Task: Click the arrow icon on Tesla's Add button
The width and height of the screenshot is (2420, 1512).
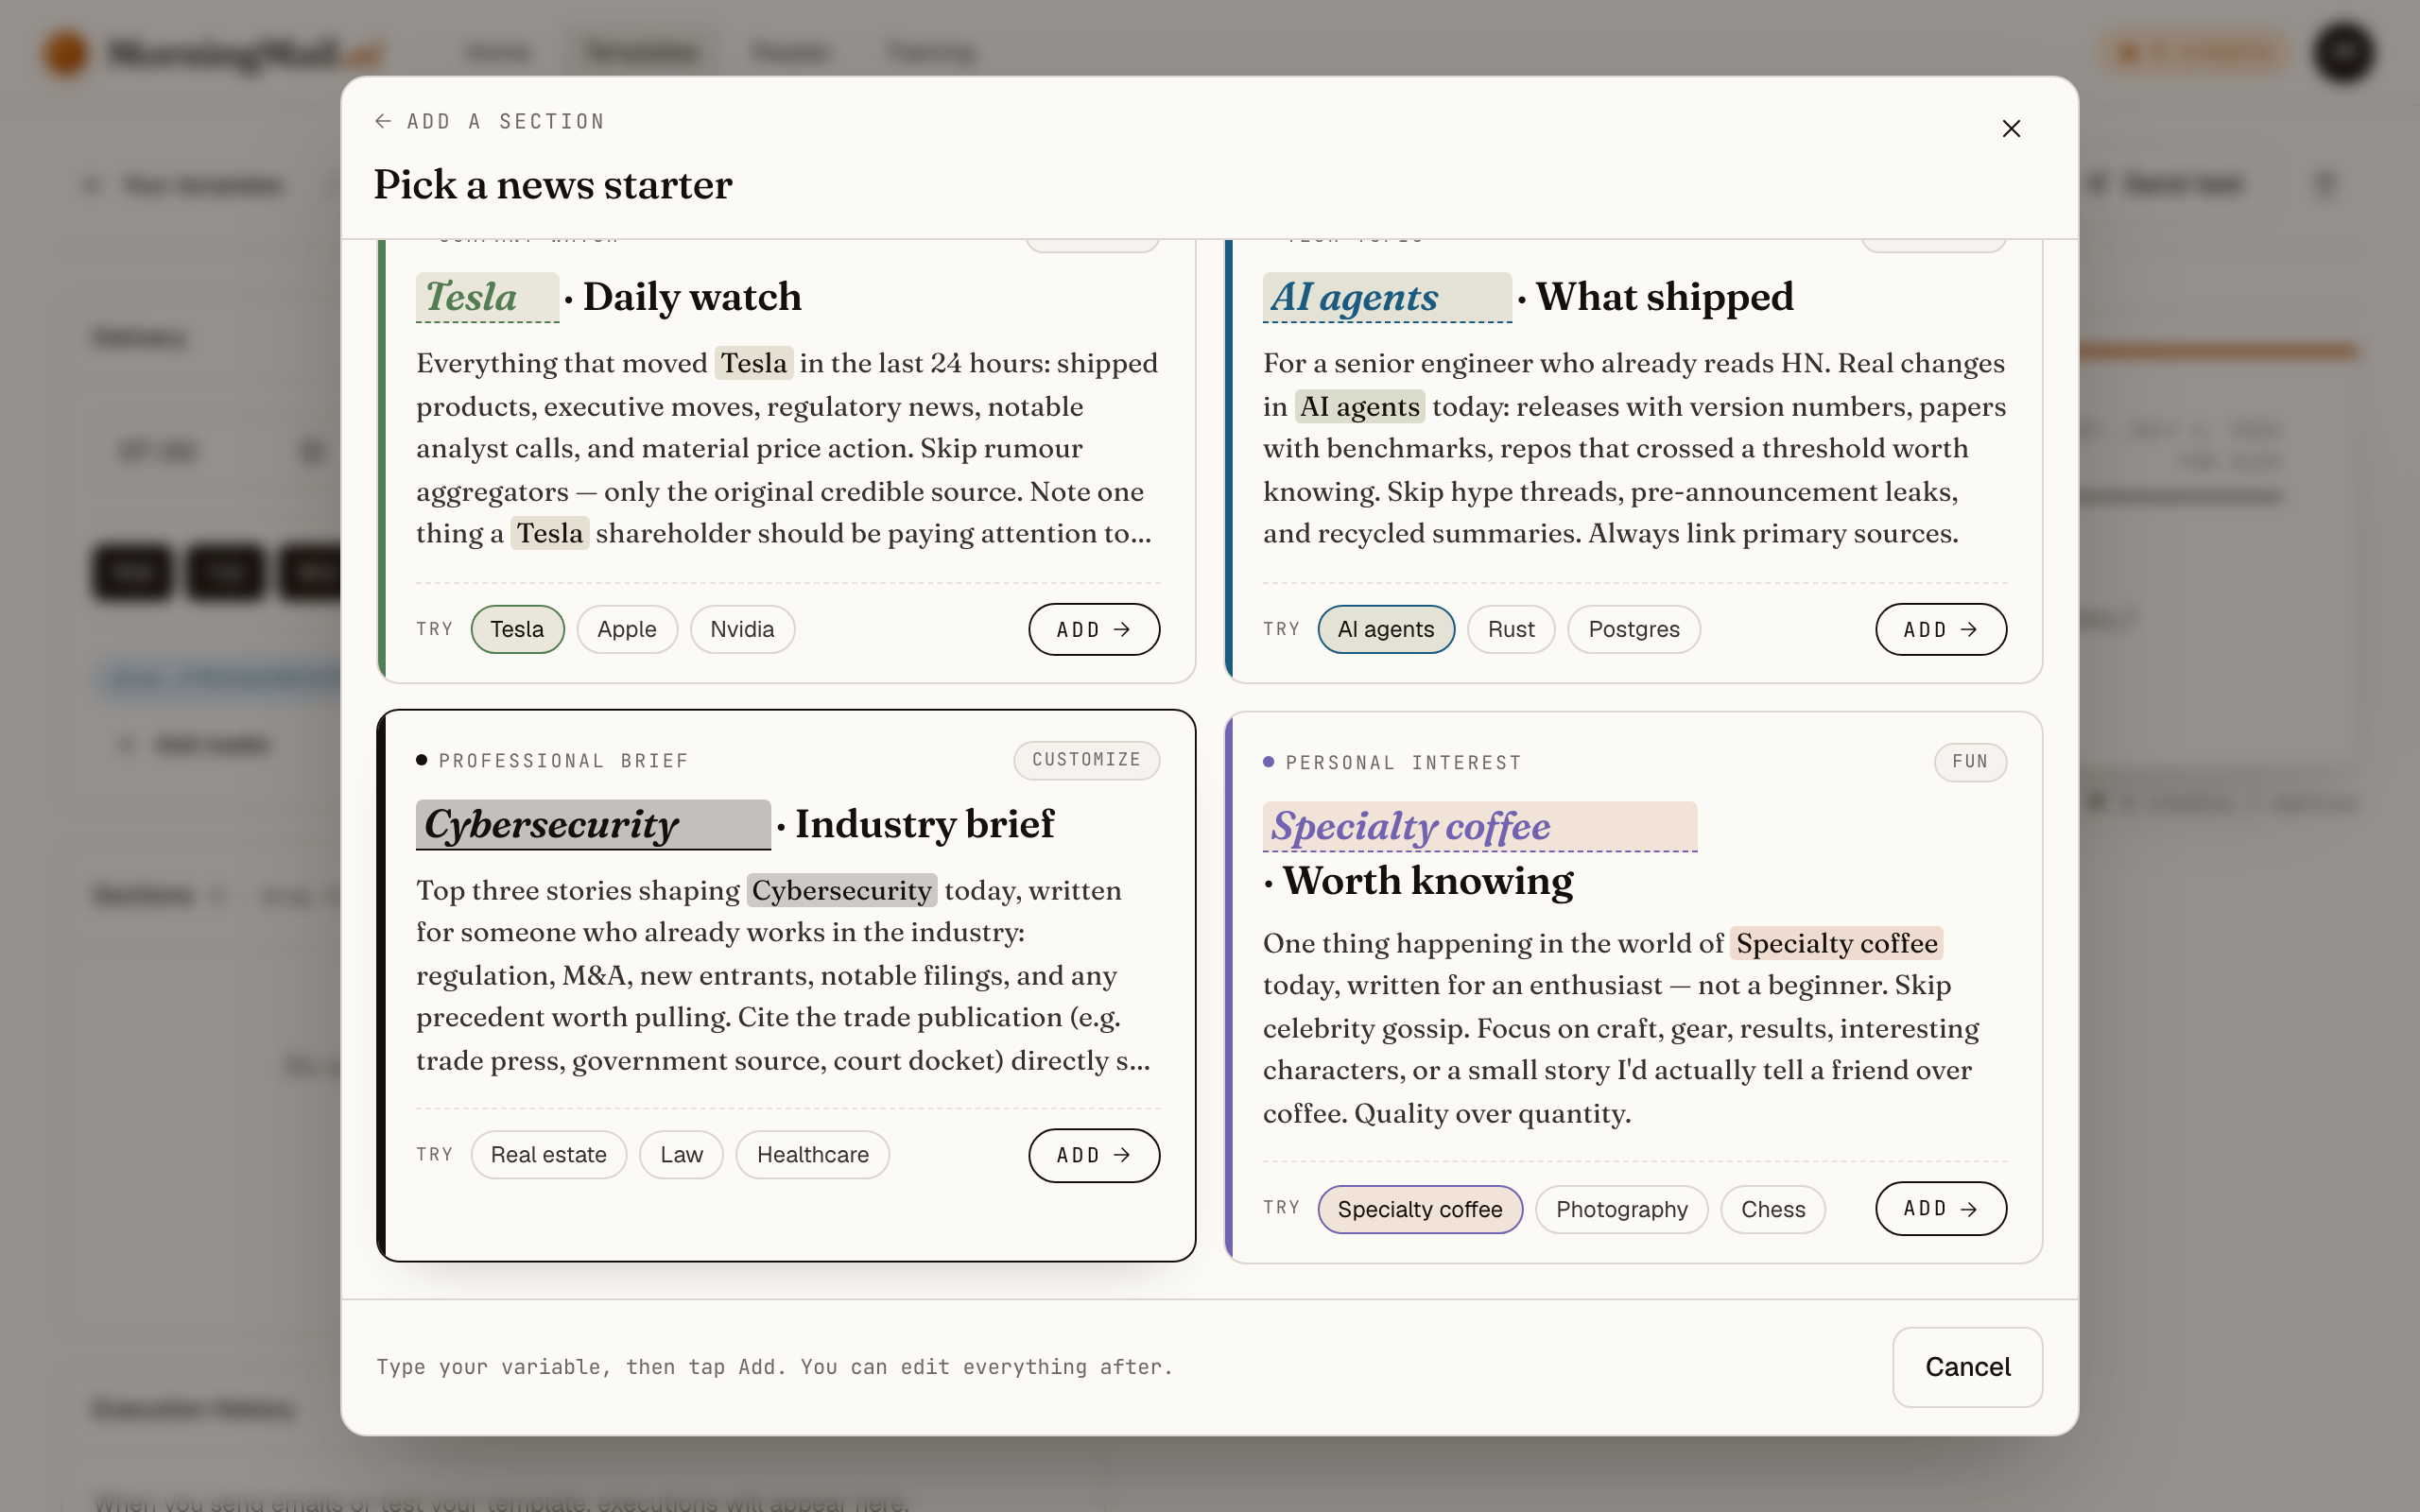Action: (1122, 629)
